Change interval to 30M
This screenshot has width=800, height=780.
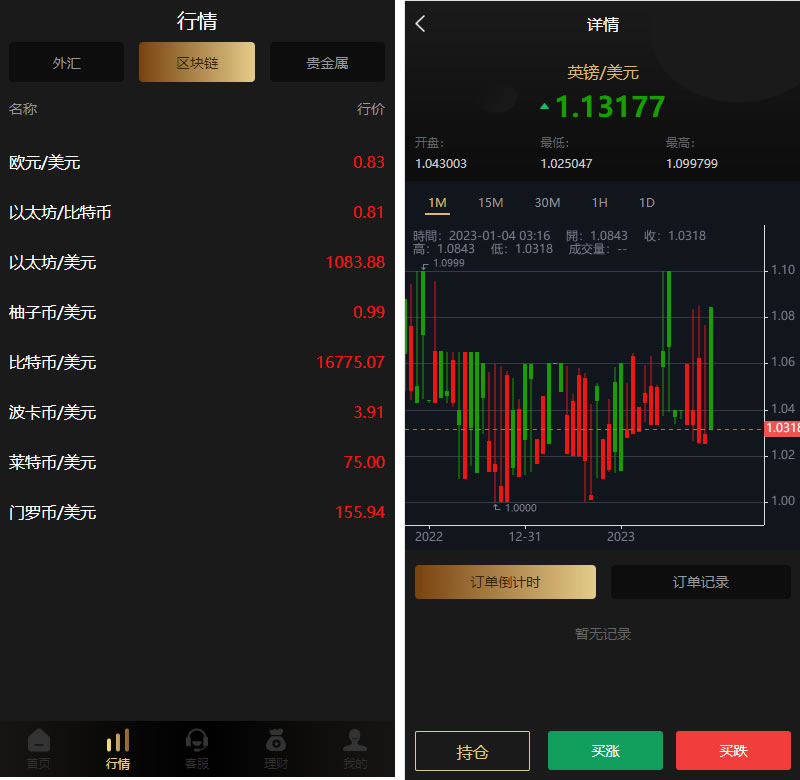pyautogui.click(x=547, y=202)
